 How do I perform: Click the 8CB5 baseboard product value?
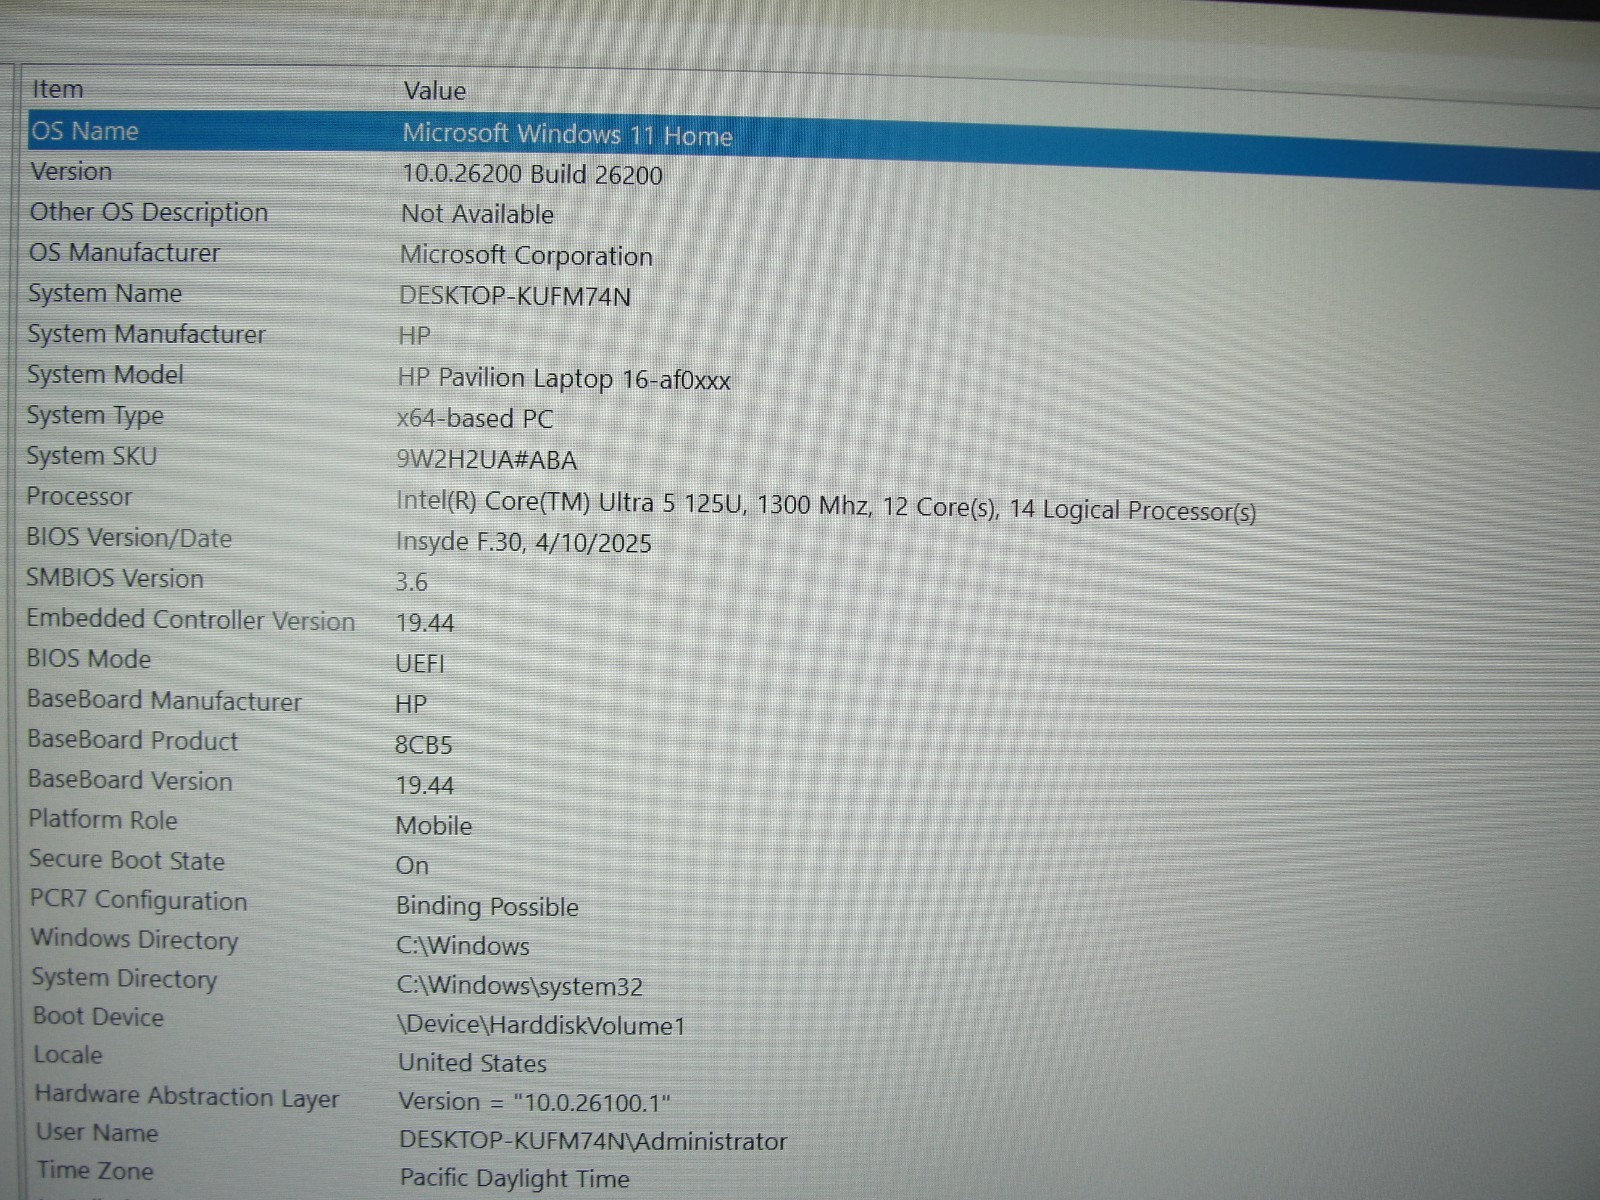click(x=424, y=745)
